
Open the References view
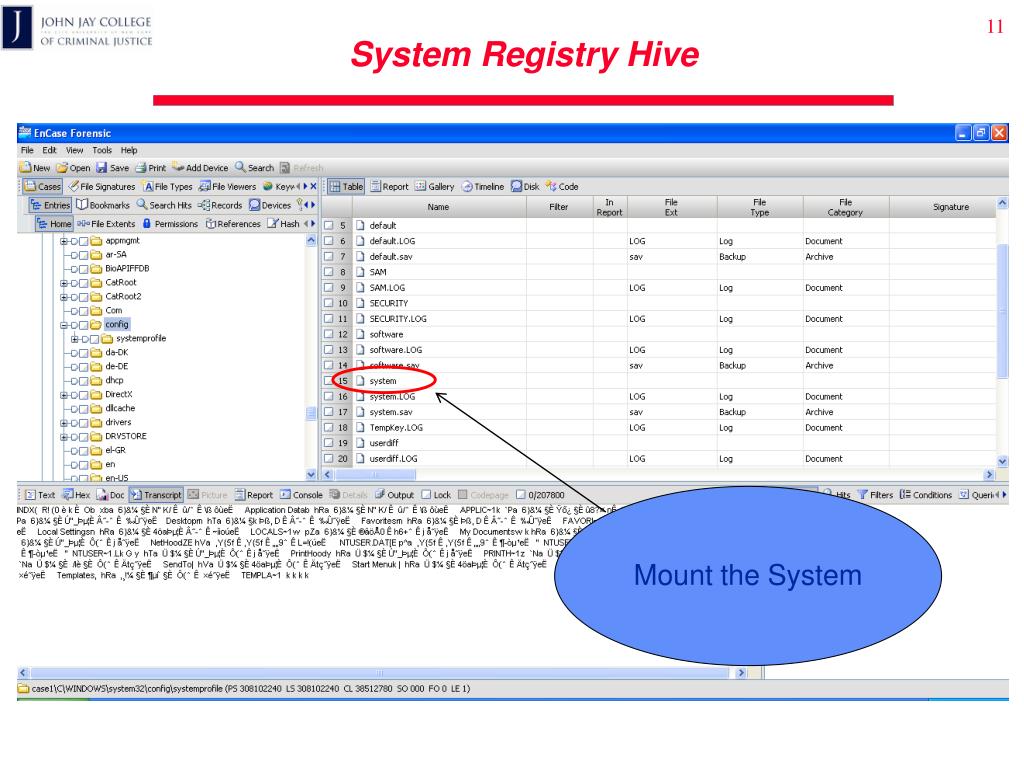(232, 223)
